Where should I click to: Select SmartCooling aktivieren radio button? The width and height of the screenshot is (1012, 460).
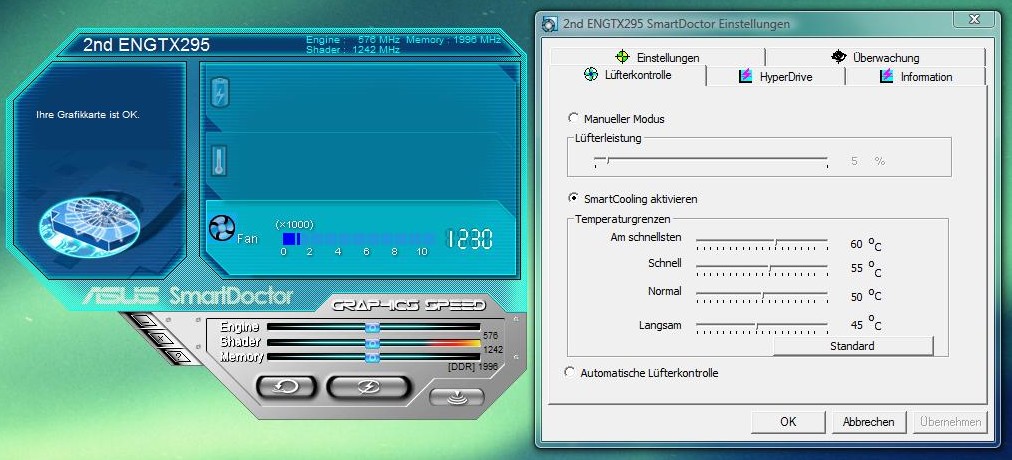click(572, 199)
